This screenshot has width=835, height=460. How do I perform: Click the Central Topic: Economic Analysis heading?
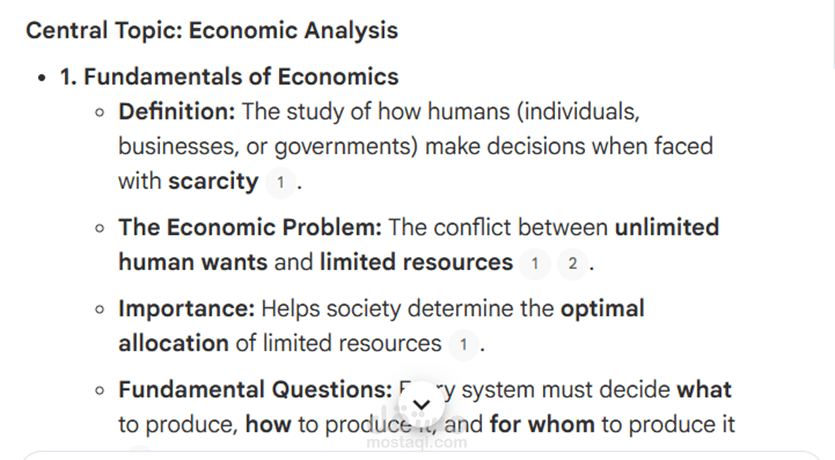click(212, 30)
